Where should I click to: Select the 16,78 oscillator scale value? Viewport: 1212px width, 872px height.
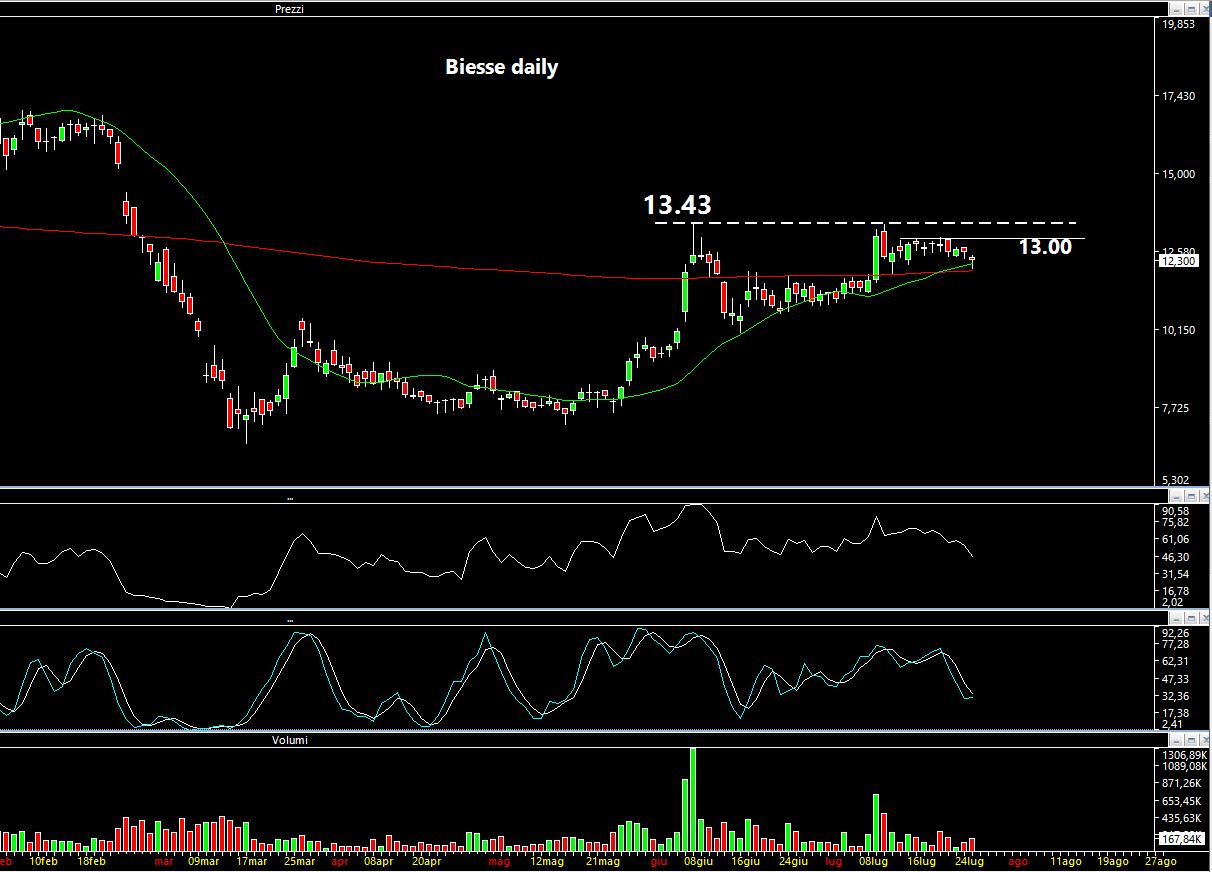[1175, 591]
